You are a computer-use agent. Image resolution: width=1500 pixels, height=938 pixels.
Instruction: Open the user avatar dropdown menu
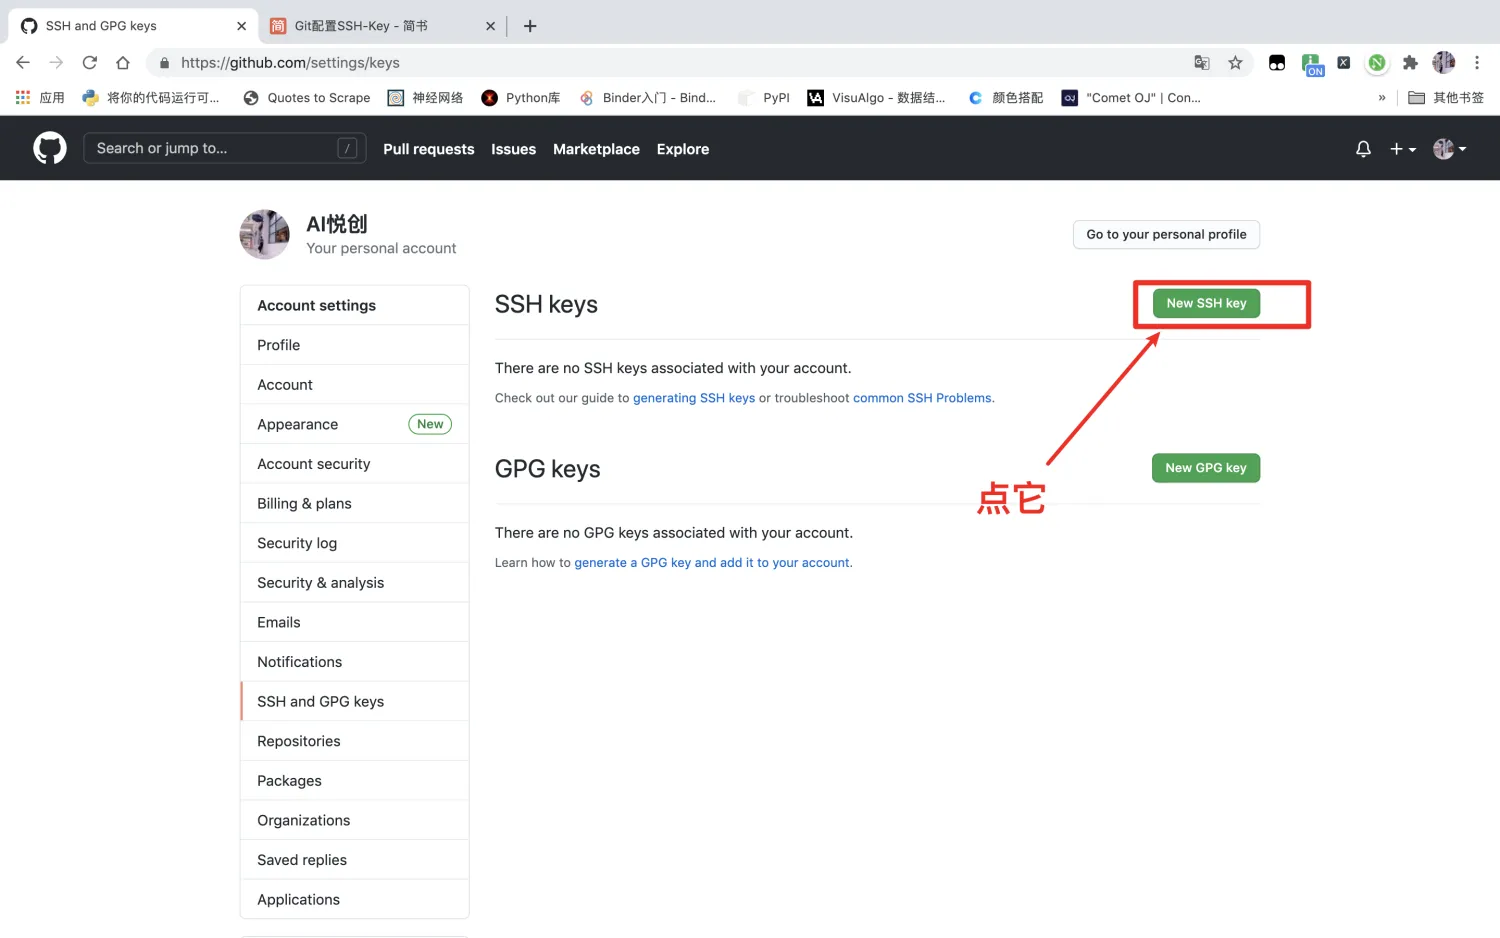1450,149
